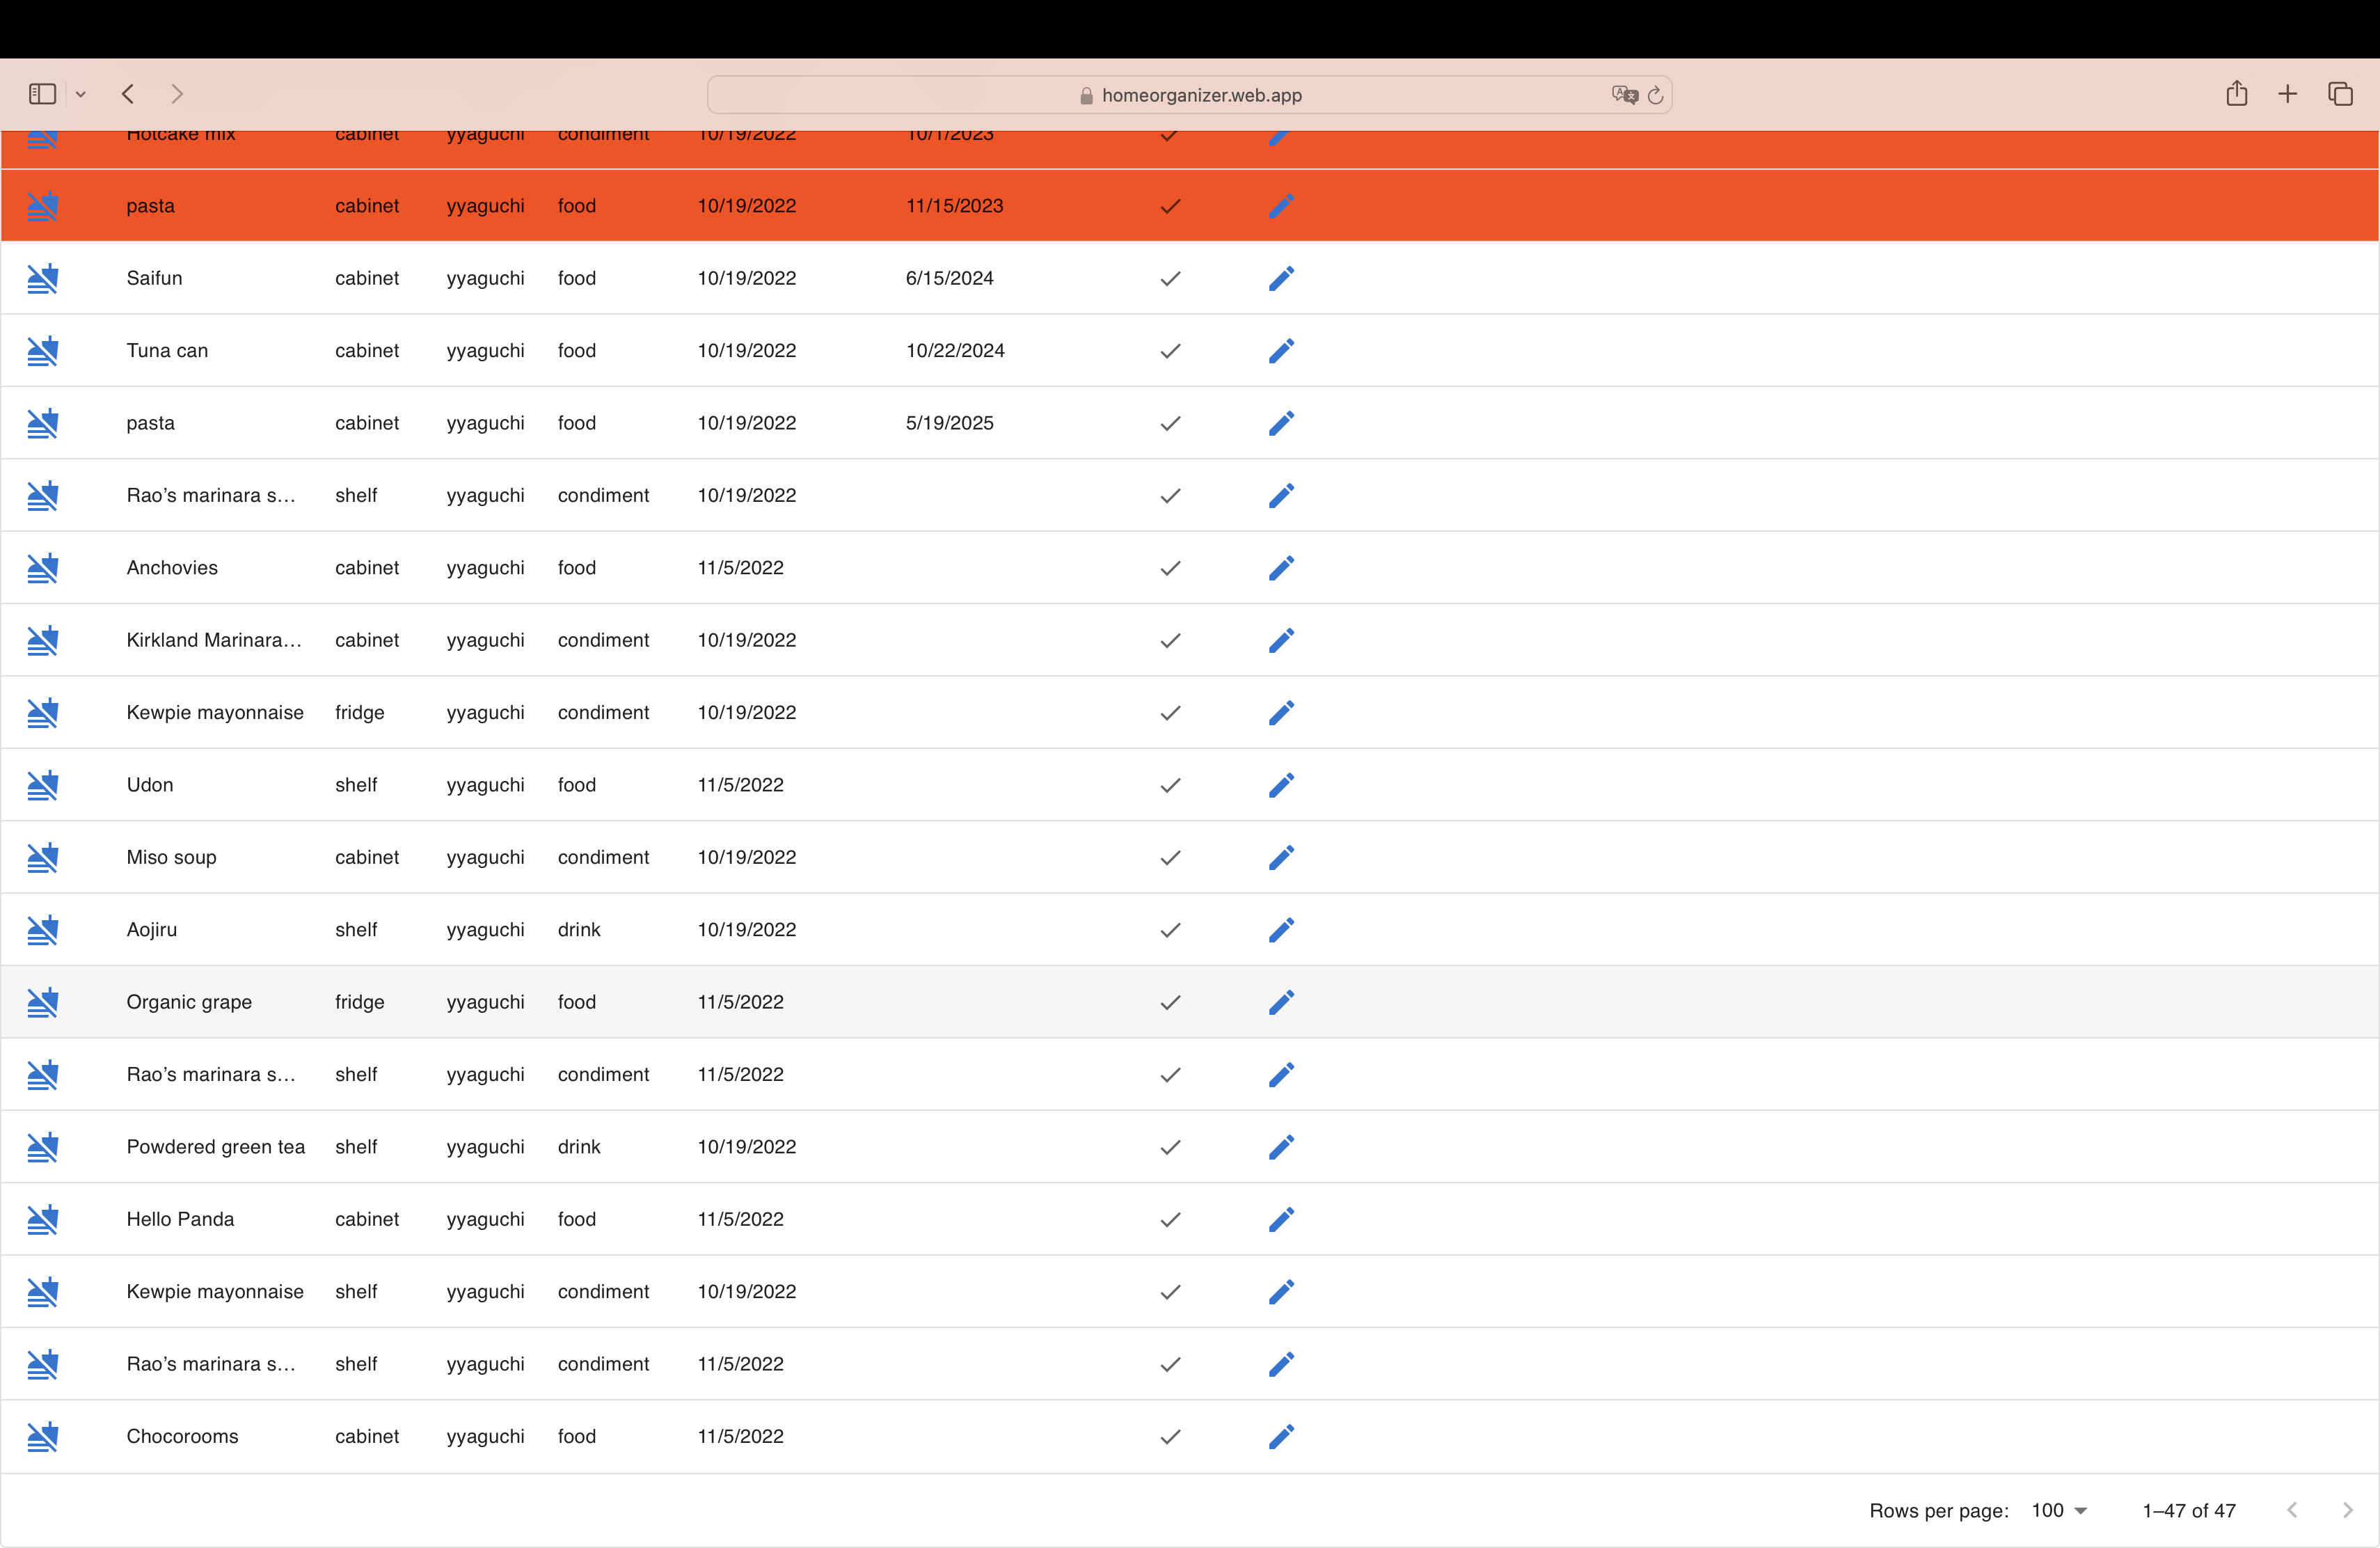Click the Aojiru name cell

pyautogui.click(x=152, y=930)
